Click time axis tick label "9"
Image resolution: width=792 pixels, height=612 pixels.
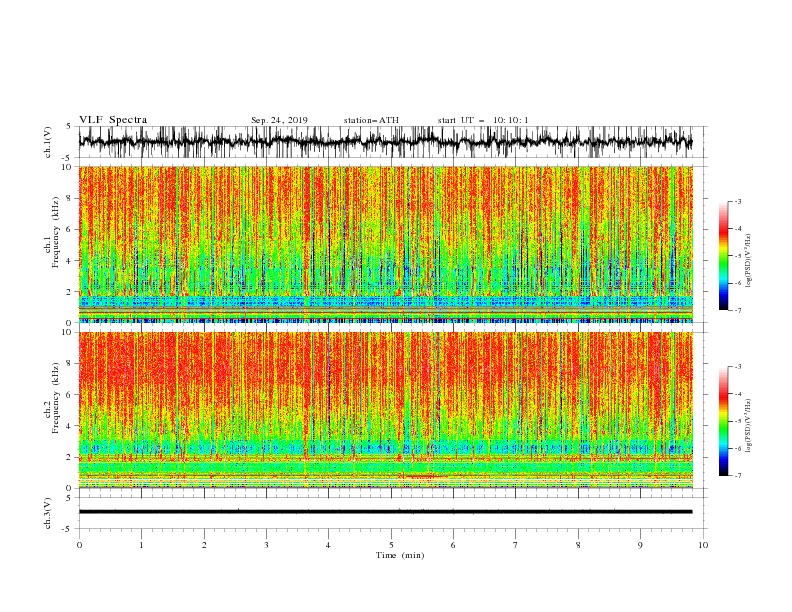[640, 545]
